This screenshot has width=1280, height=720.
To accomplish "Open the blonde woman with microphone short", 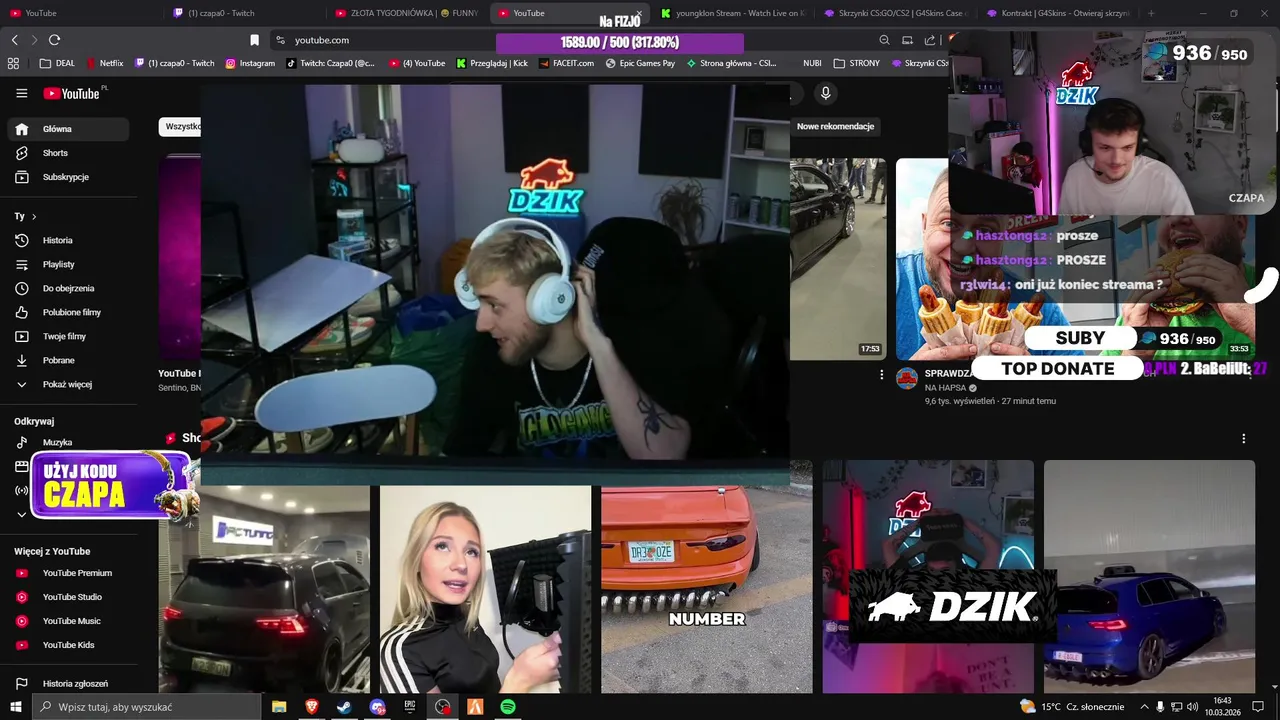I will tap(485, 589).
